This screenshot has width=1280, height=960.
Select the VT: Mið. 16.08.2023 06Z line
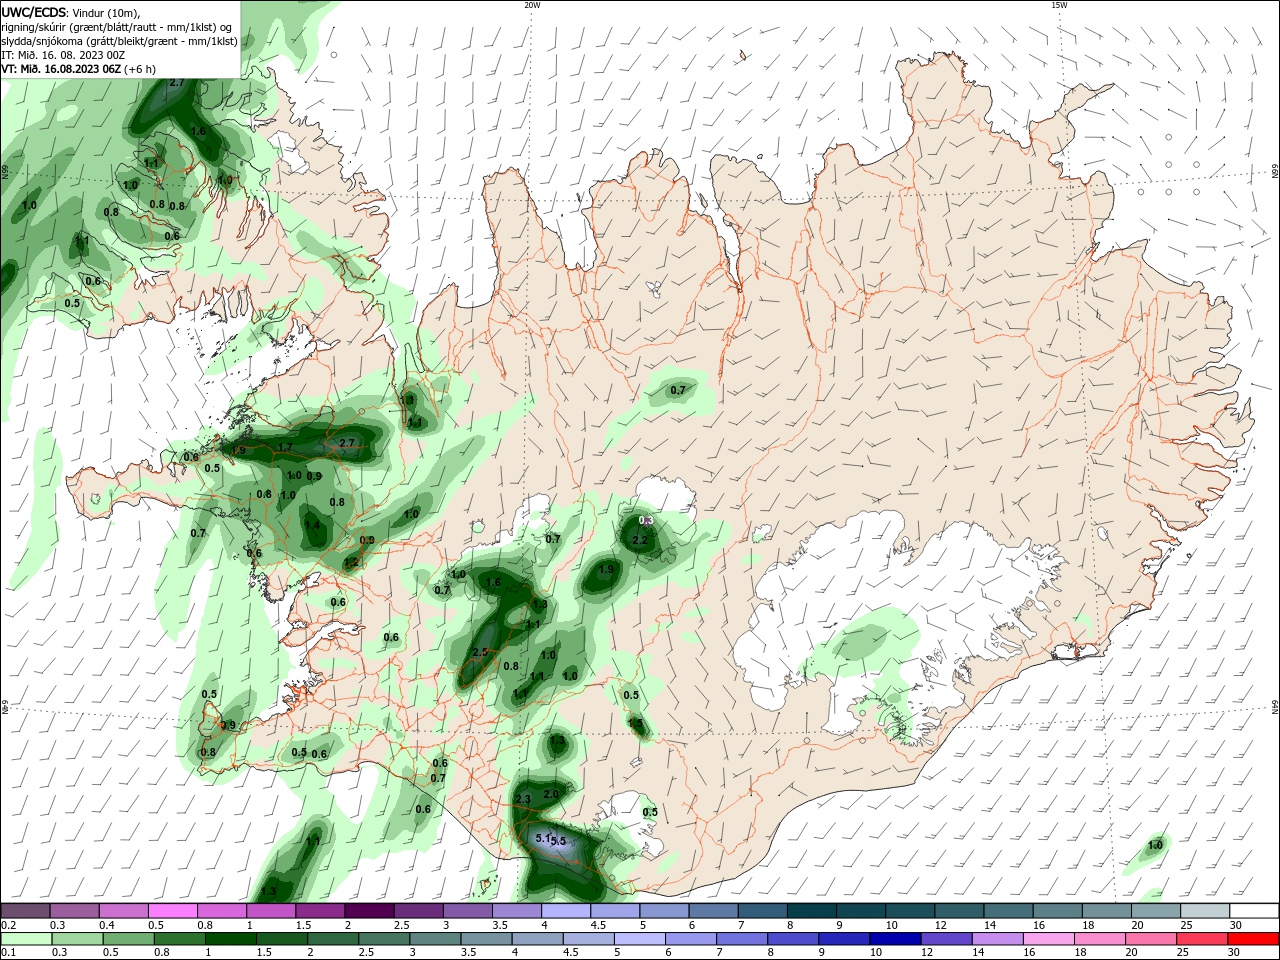click(x=78, y=69)
